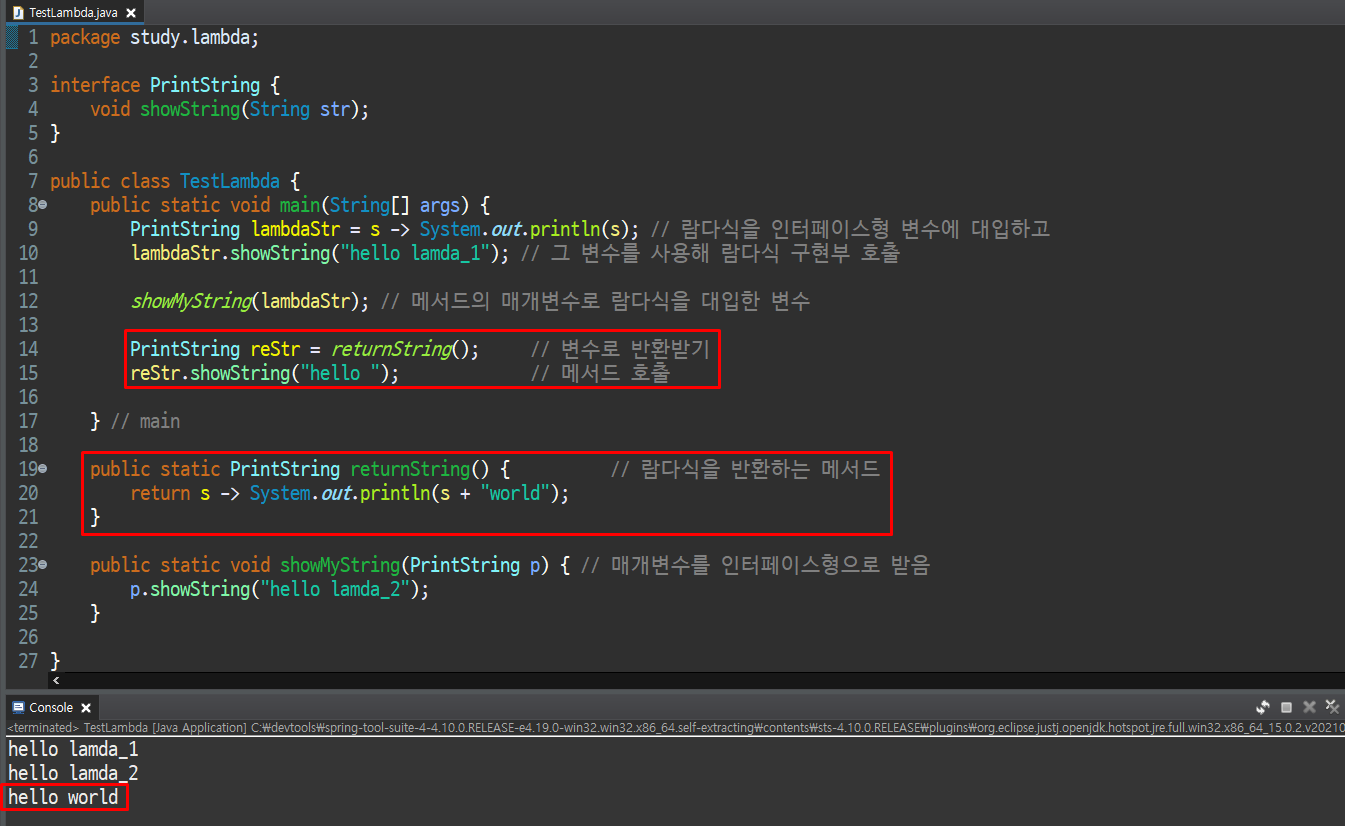Collapse the returnString method fold marker
The height and width of the screenshot is (826, 1345).
pos(42,469)
